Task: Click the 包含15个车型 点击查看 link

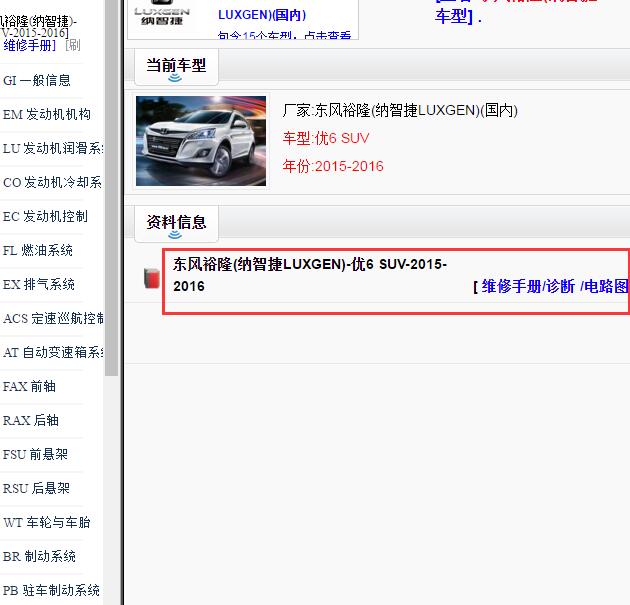Action: 284,35
